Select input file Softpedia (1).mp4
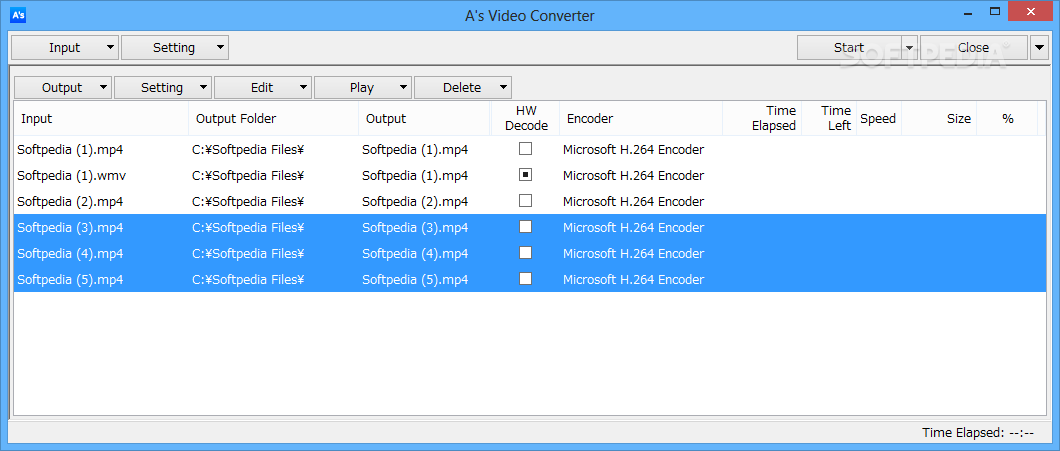This screenshot has width=1060, height=451. 70,149
